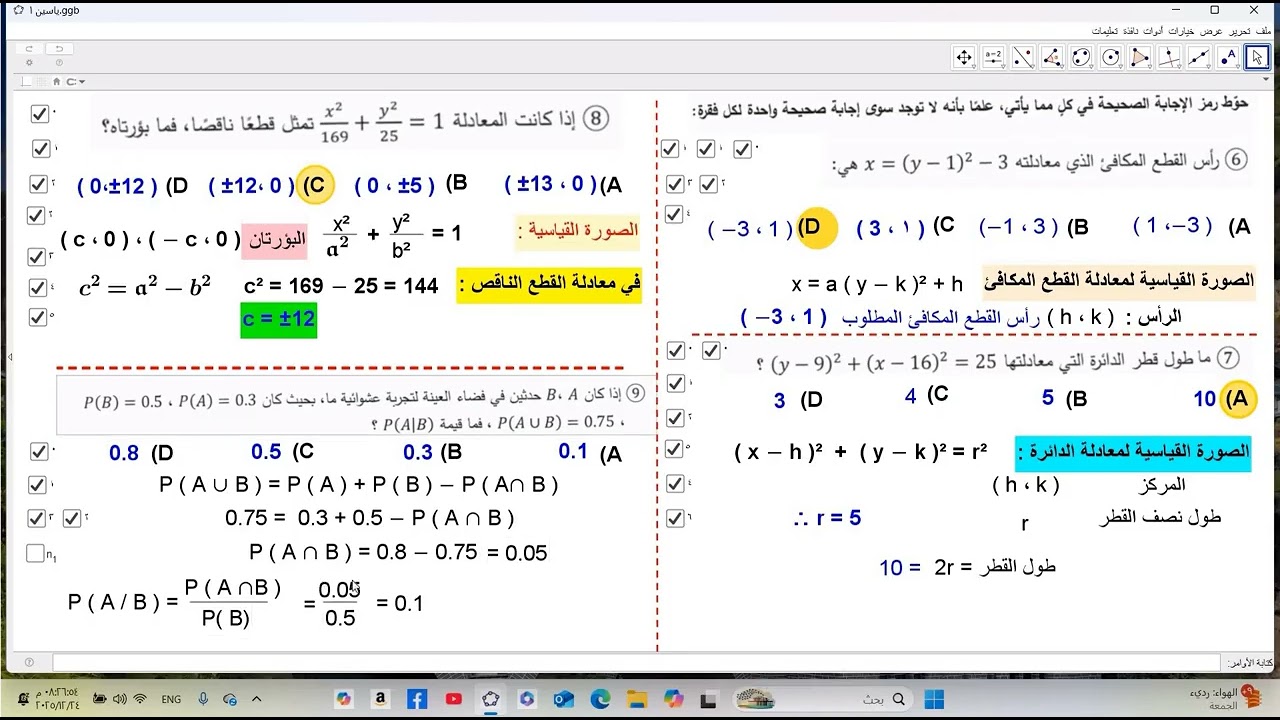Toggle the axes display in style bar
This screenshot has height=720, width=1280.
click(x=26, y=81)
